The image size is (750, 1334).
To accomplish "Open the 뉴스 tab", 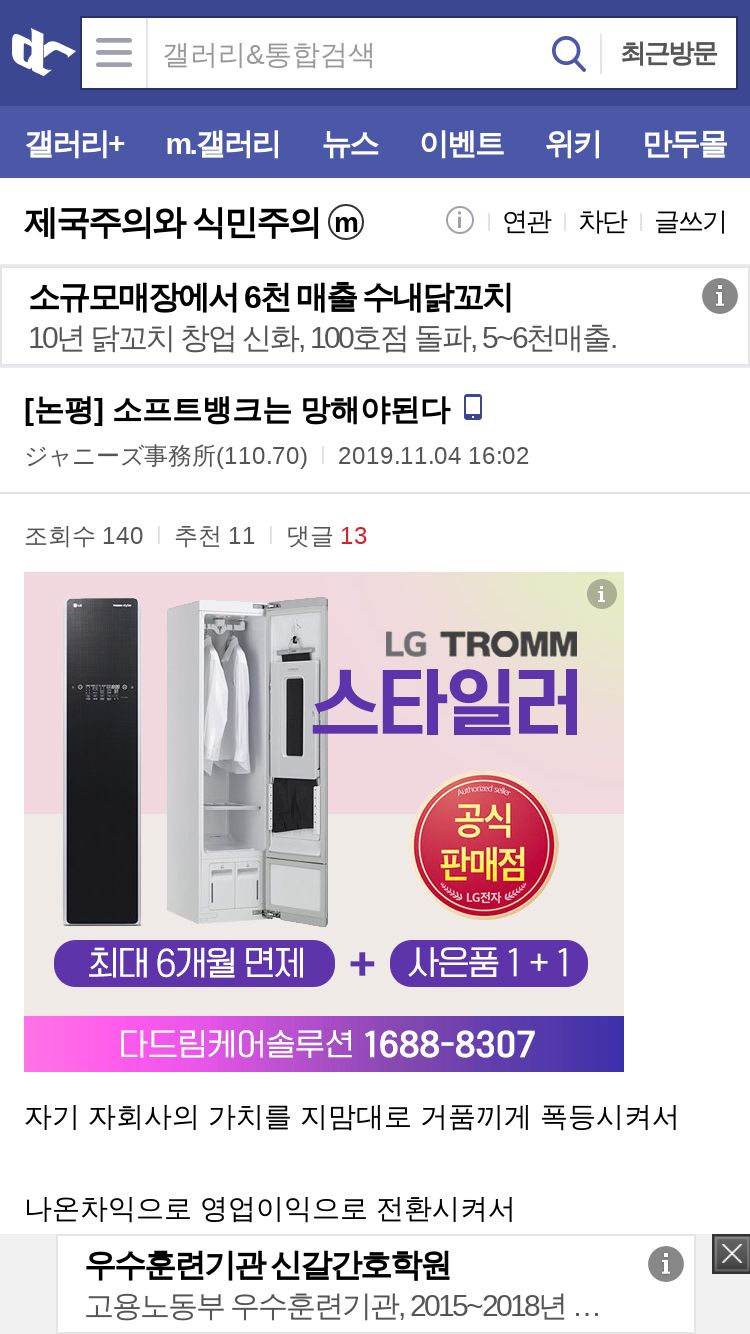I will click(350, 144).
